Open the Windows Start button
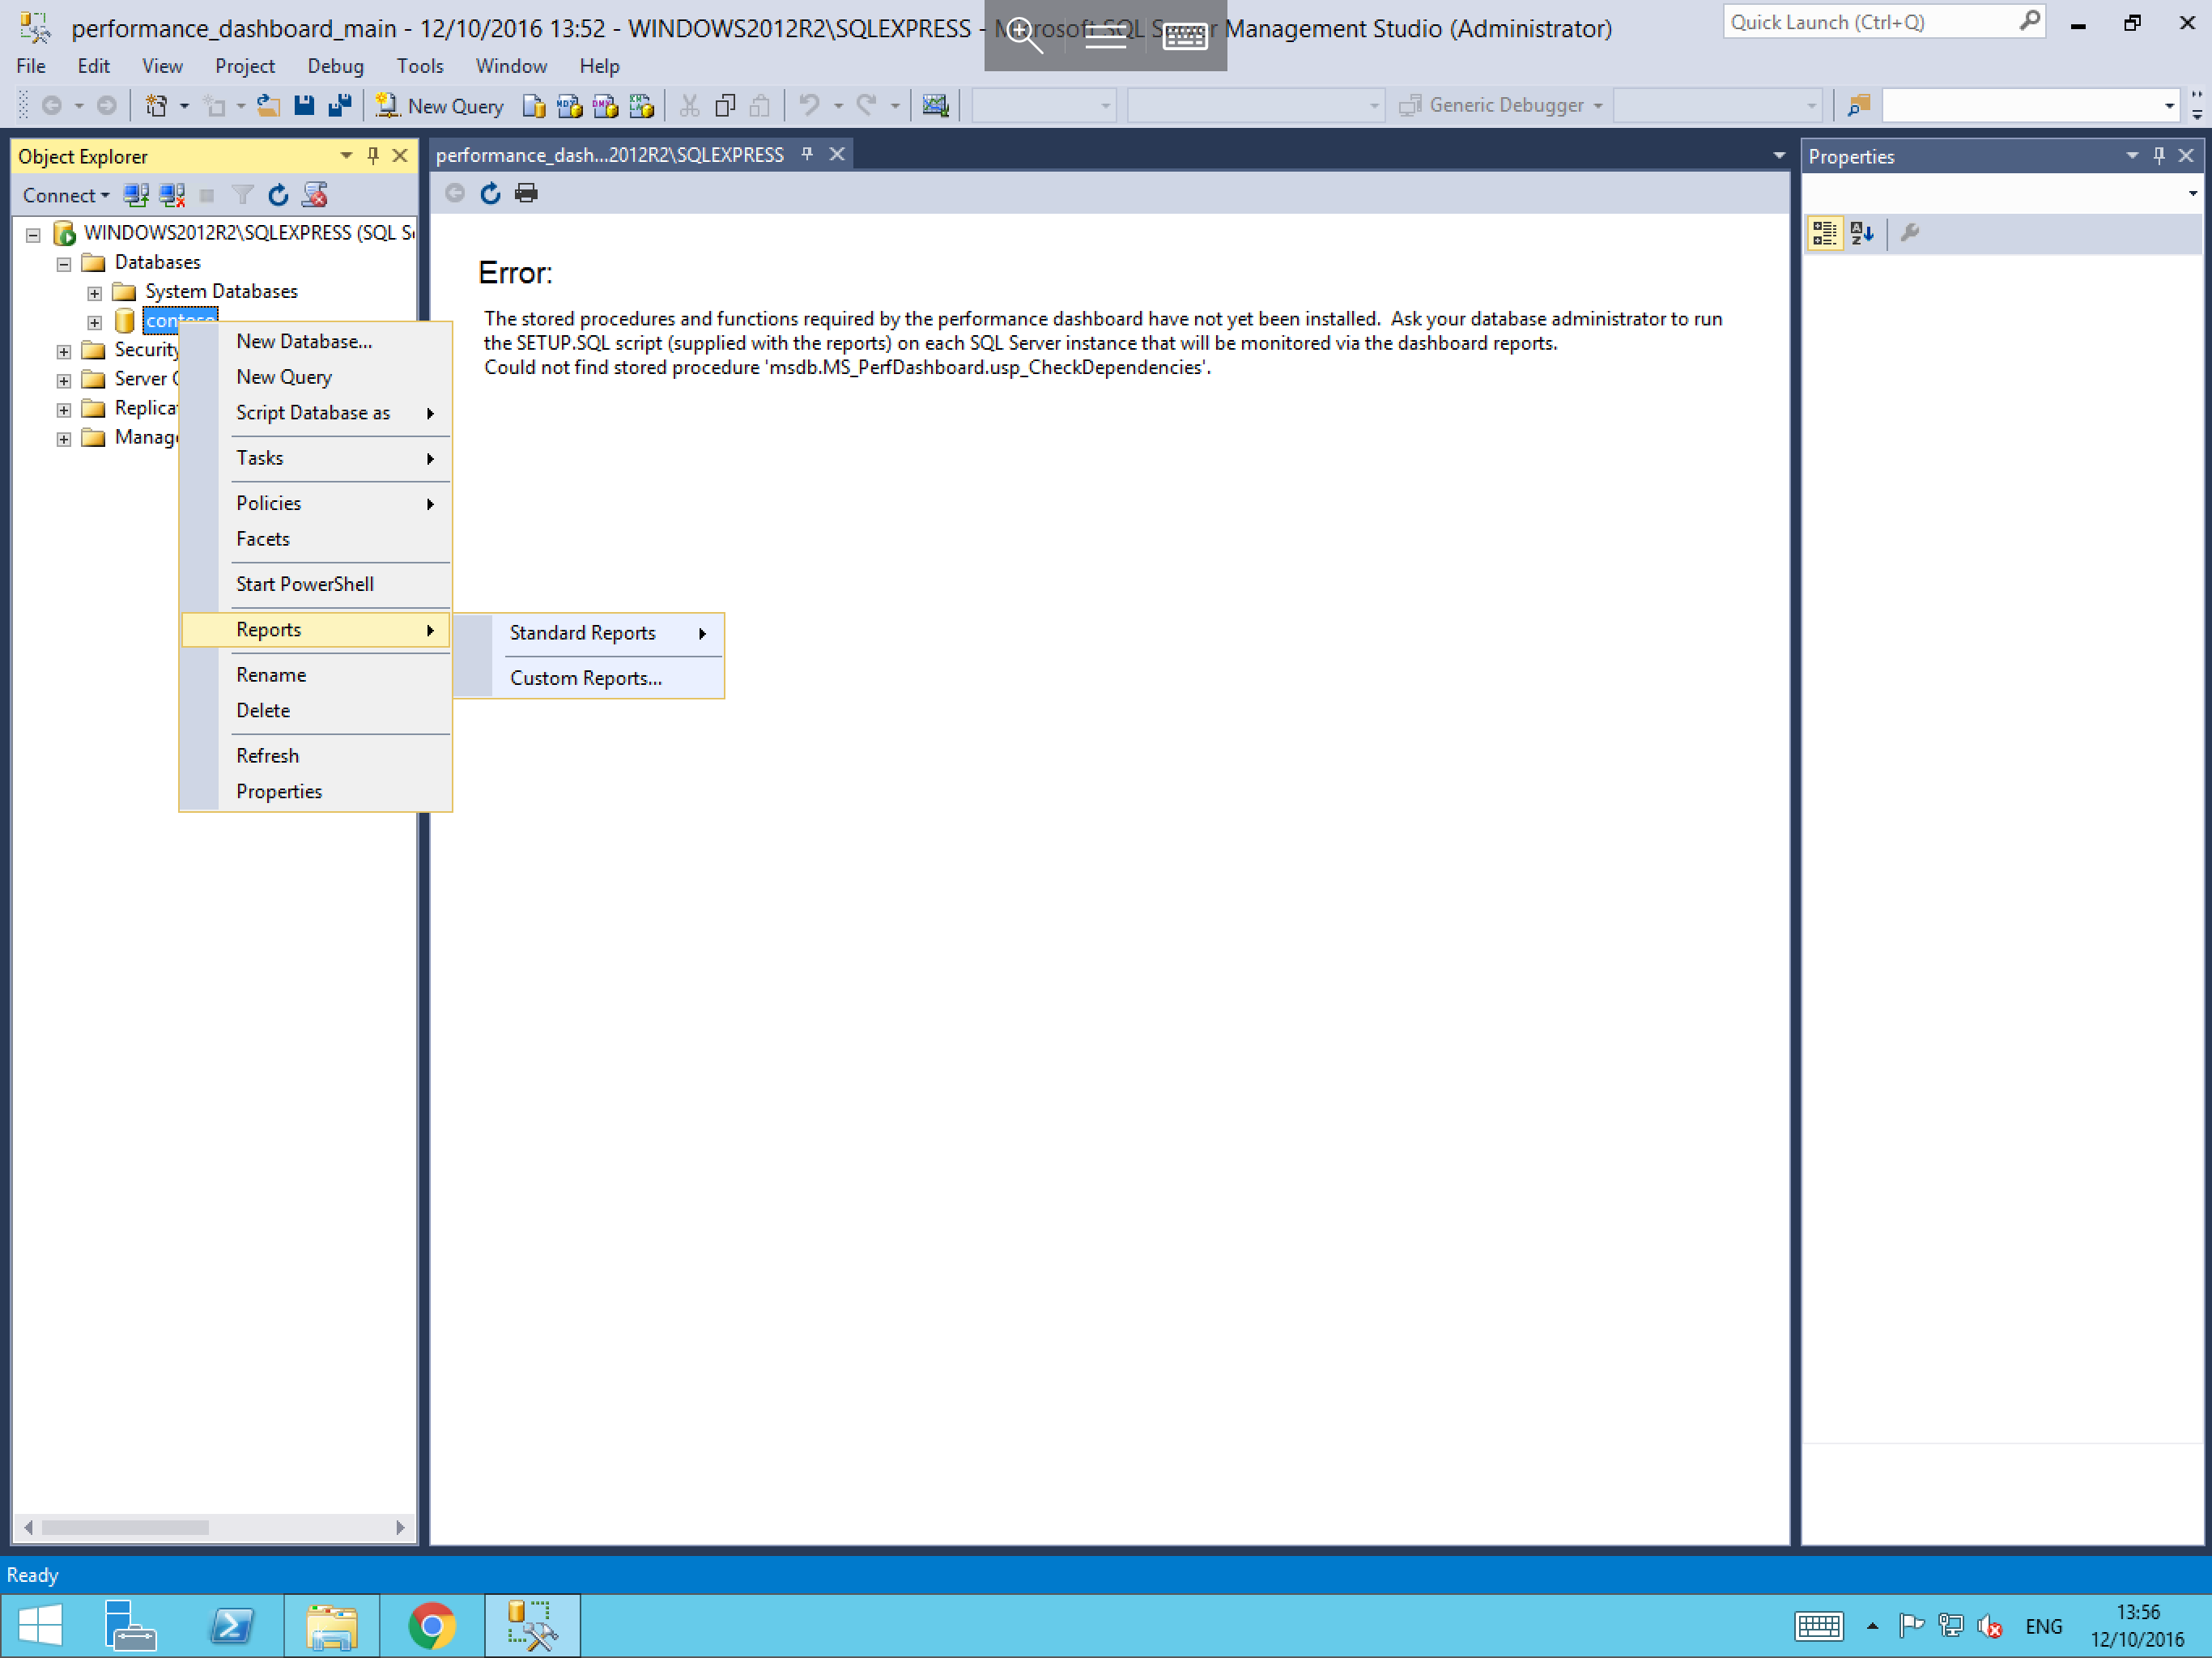 click(x=40, y=1626)
